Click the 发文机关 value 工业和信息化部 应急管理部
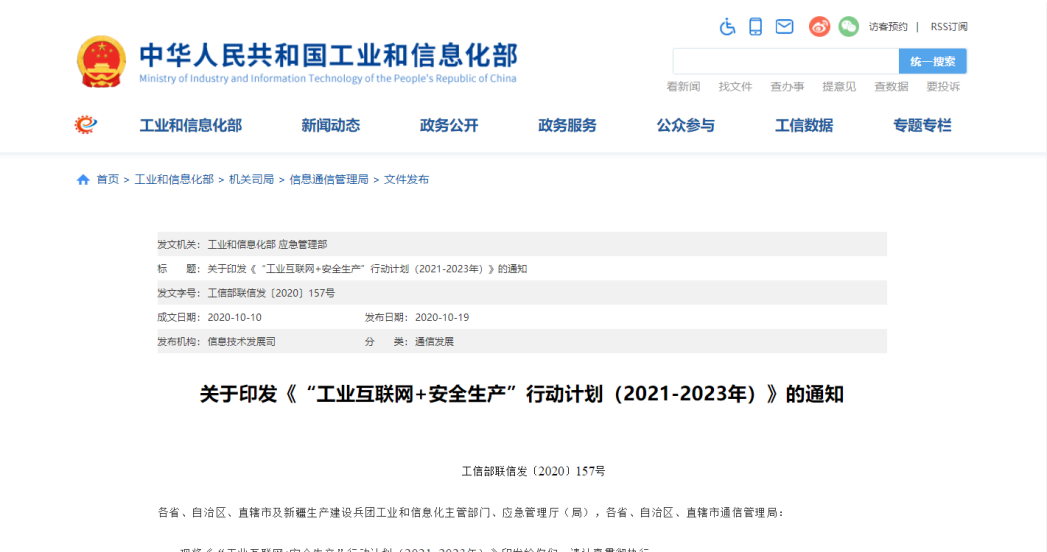The width and height of the screenshot is (1047, 552). point(268,244)
